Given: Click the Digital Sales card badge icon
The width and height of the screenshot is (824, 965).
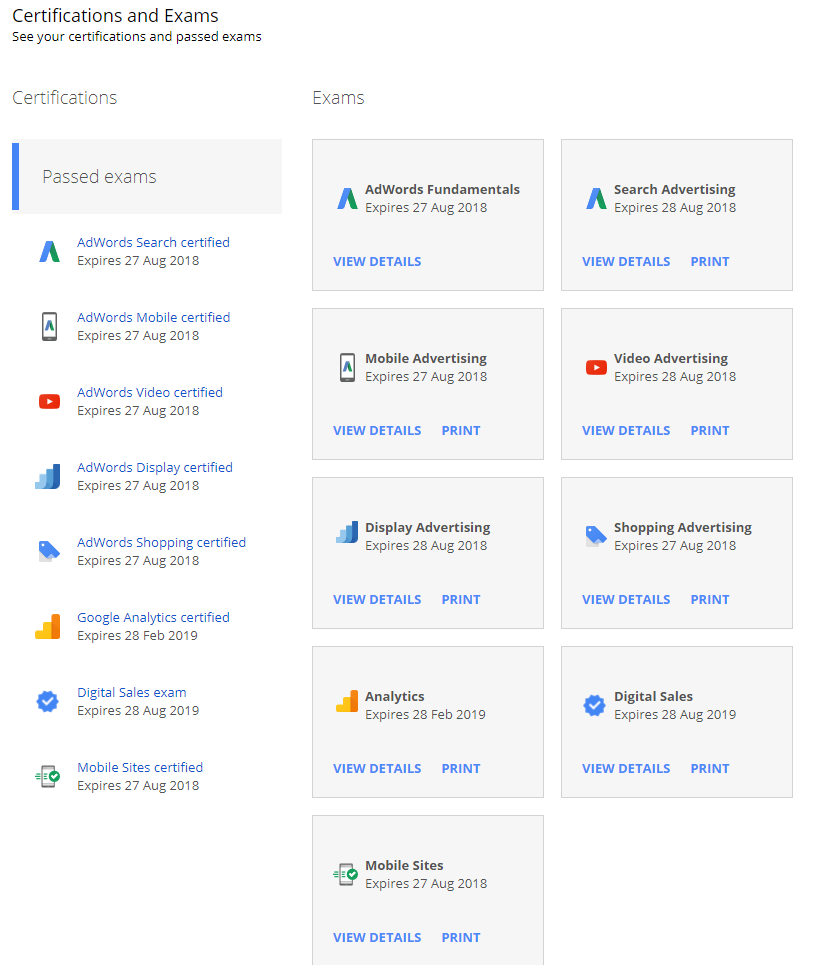Looking at the screenshot, I should (594, 705).
